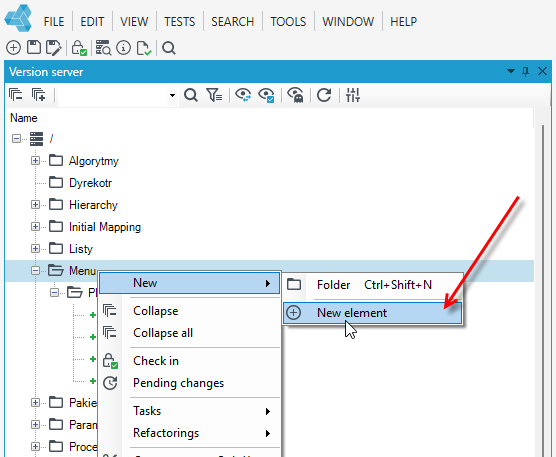This screenshot has height=457, width=556.
Task: Choose Check in from context menu
Action: point(189,361)
